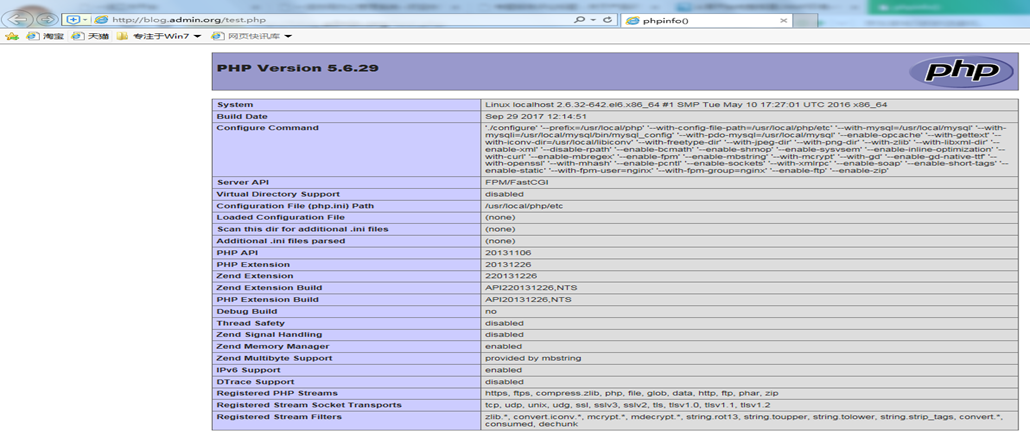The width and height of the screenshot is (1030, 433).
Task: Click the search magnifier in the address bar
Action: 579,20
